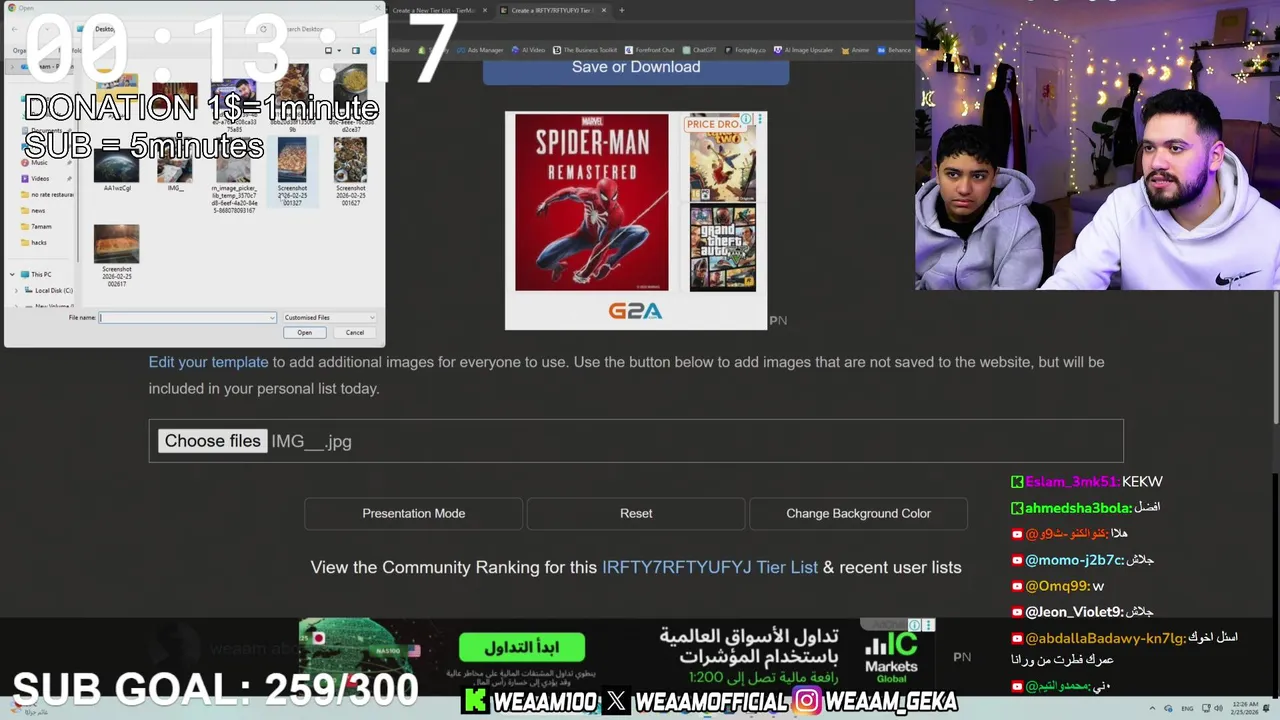Click the IC Markets Global logo

coord(890,656)
